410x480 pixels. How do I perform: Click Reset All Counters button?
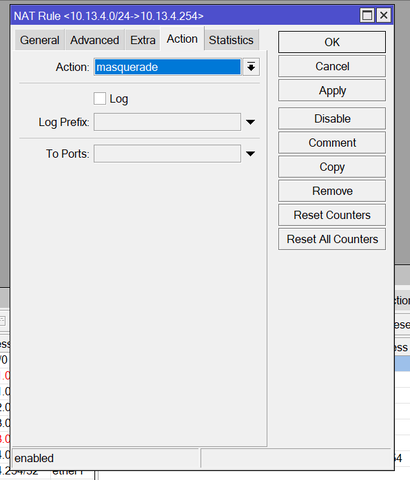tap(332, 239)
